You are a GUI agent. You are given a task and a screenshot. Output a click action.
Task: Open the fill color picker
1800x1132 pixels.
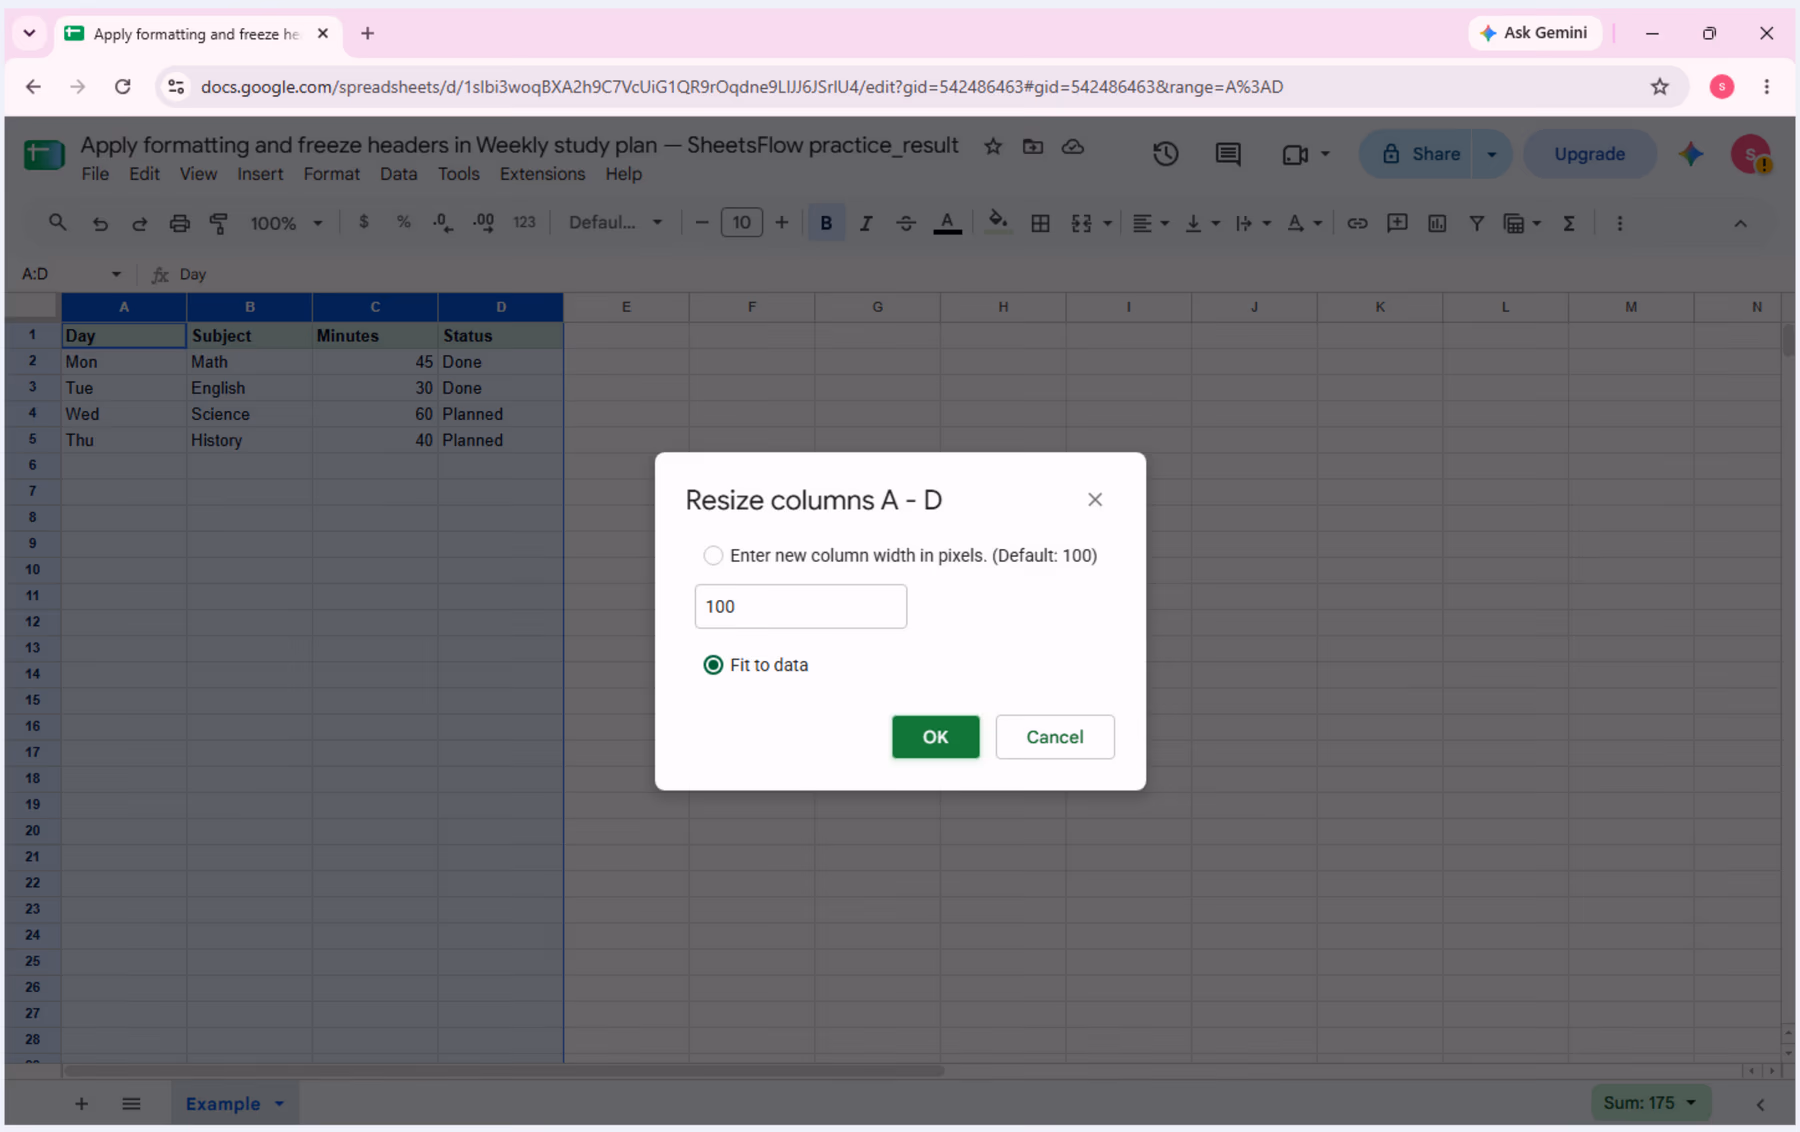pos(997,223)
